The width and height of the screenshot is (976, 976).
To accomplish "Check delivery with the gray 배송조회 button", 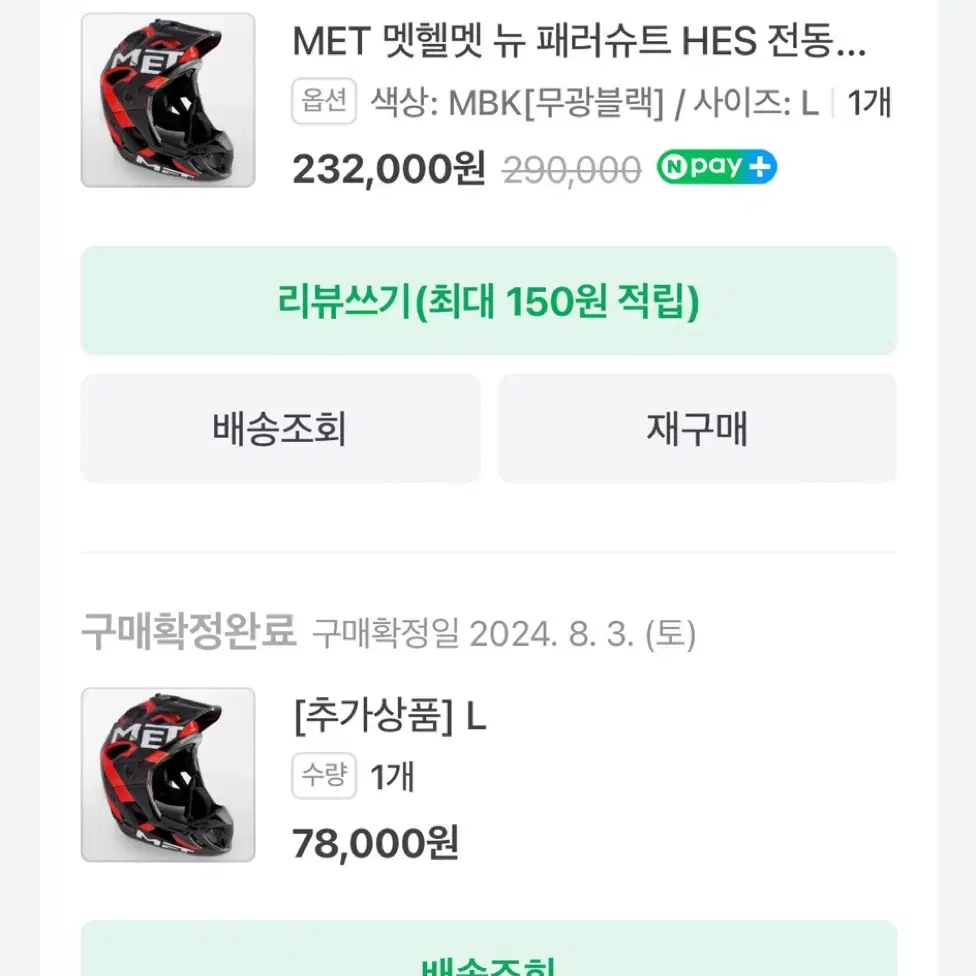I will (280, 428).
